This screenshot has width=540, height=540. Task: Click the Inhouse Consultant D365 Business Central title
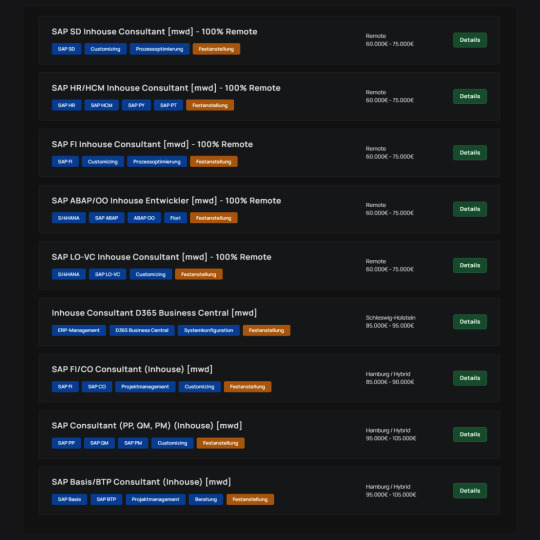coord(154,313)
